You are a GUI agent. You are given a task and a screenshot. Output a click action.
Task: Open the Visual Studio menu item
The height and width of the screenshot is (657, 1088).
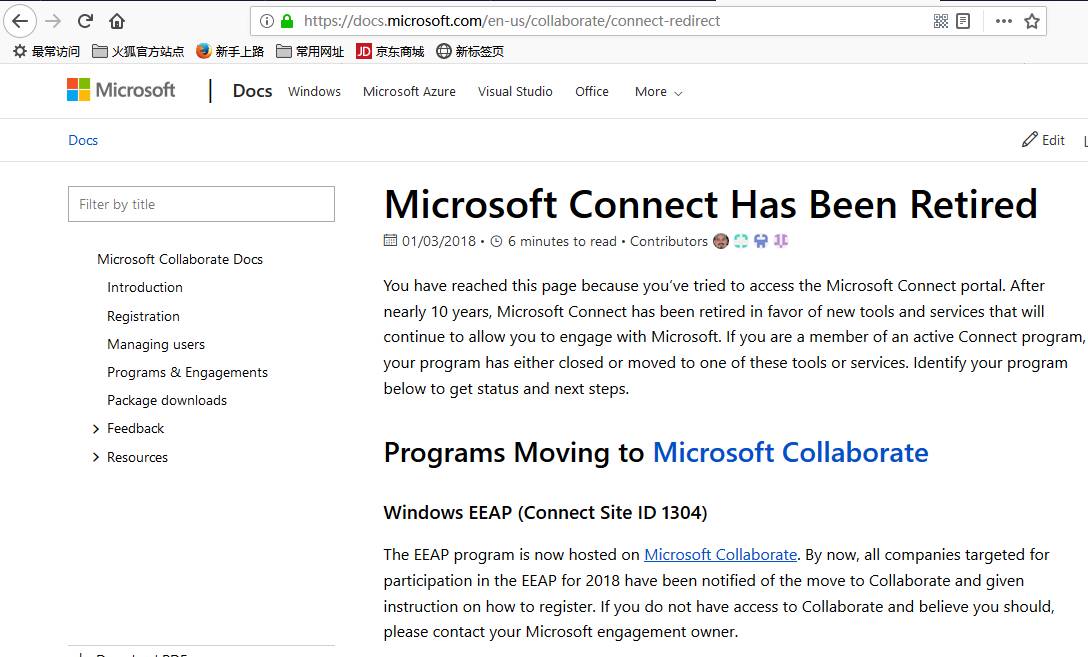coord(515,92)
